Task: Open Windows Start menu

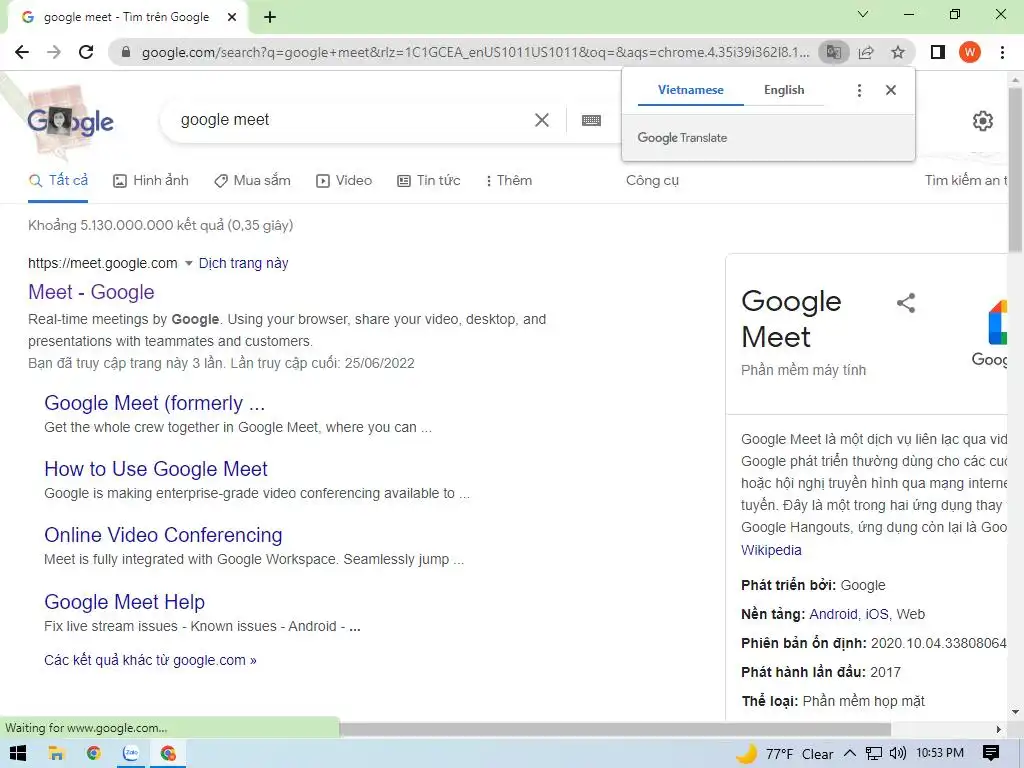Action: pos(18,753)
